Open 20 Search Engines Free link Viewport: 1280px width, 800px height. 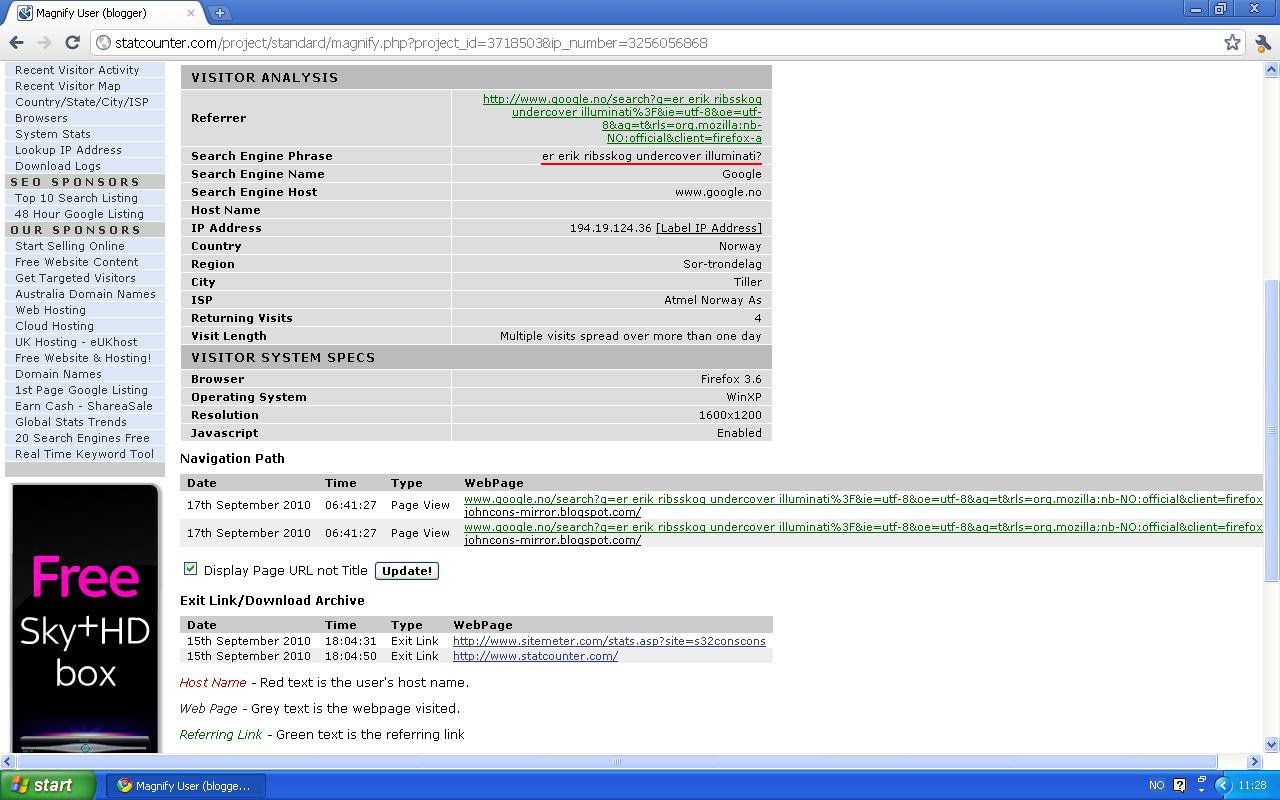[x=82, y=438]
